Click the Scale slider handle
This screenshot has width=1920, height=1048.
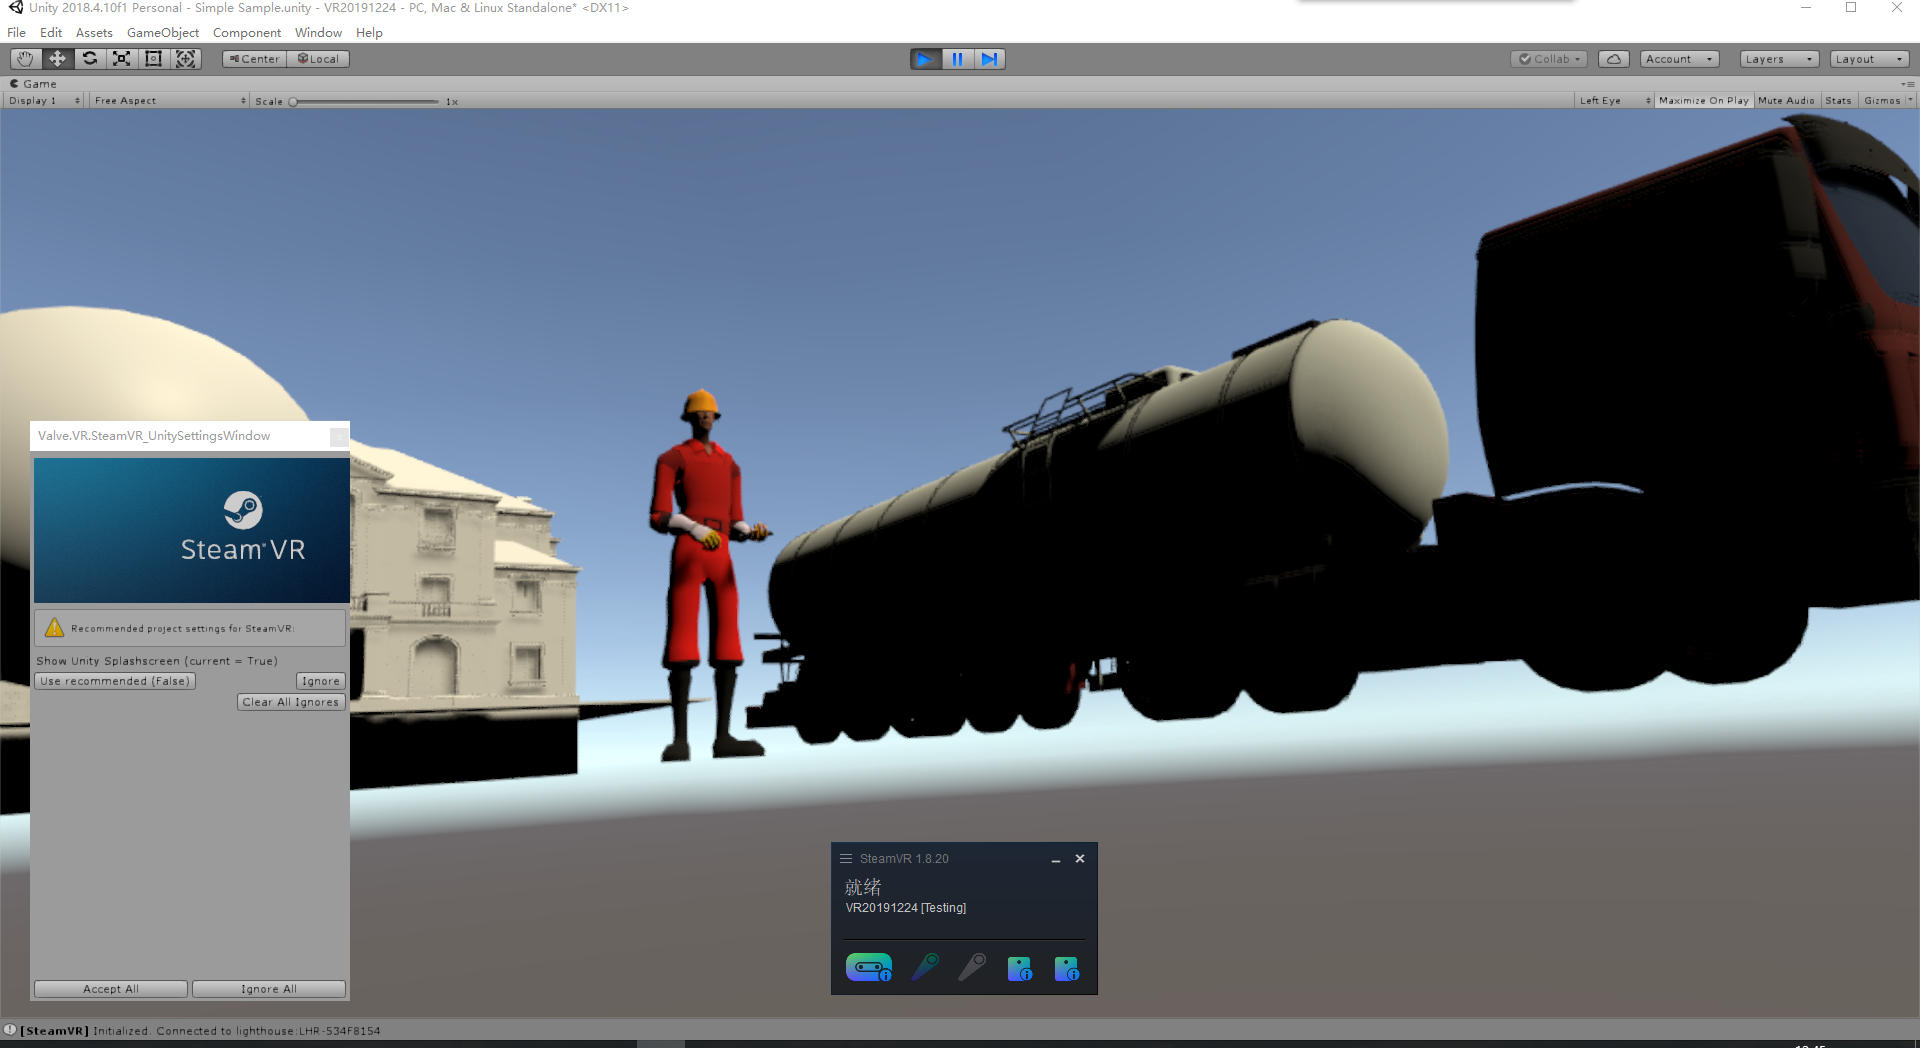click(x=293, y=101)
